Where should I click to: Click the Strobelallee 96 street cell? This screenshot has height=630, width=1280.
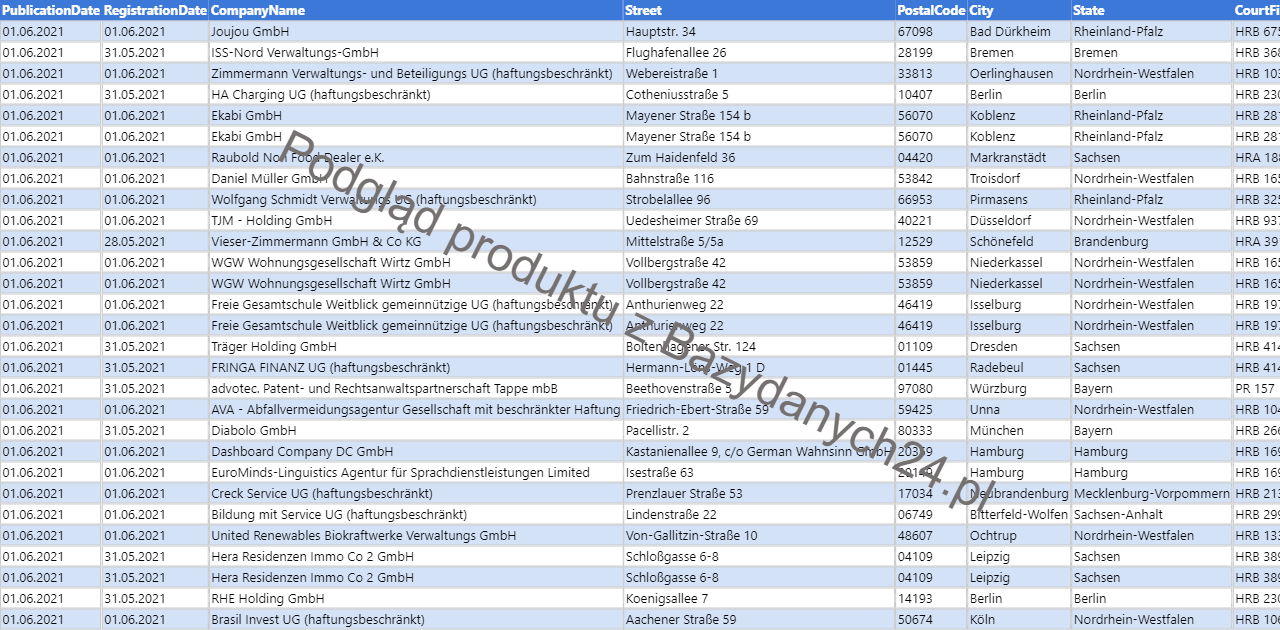pos(759,200)
